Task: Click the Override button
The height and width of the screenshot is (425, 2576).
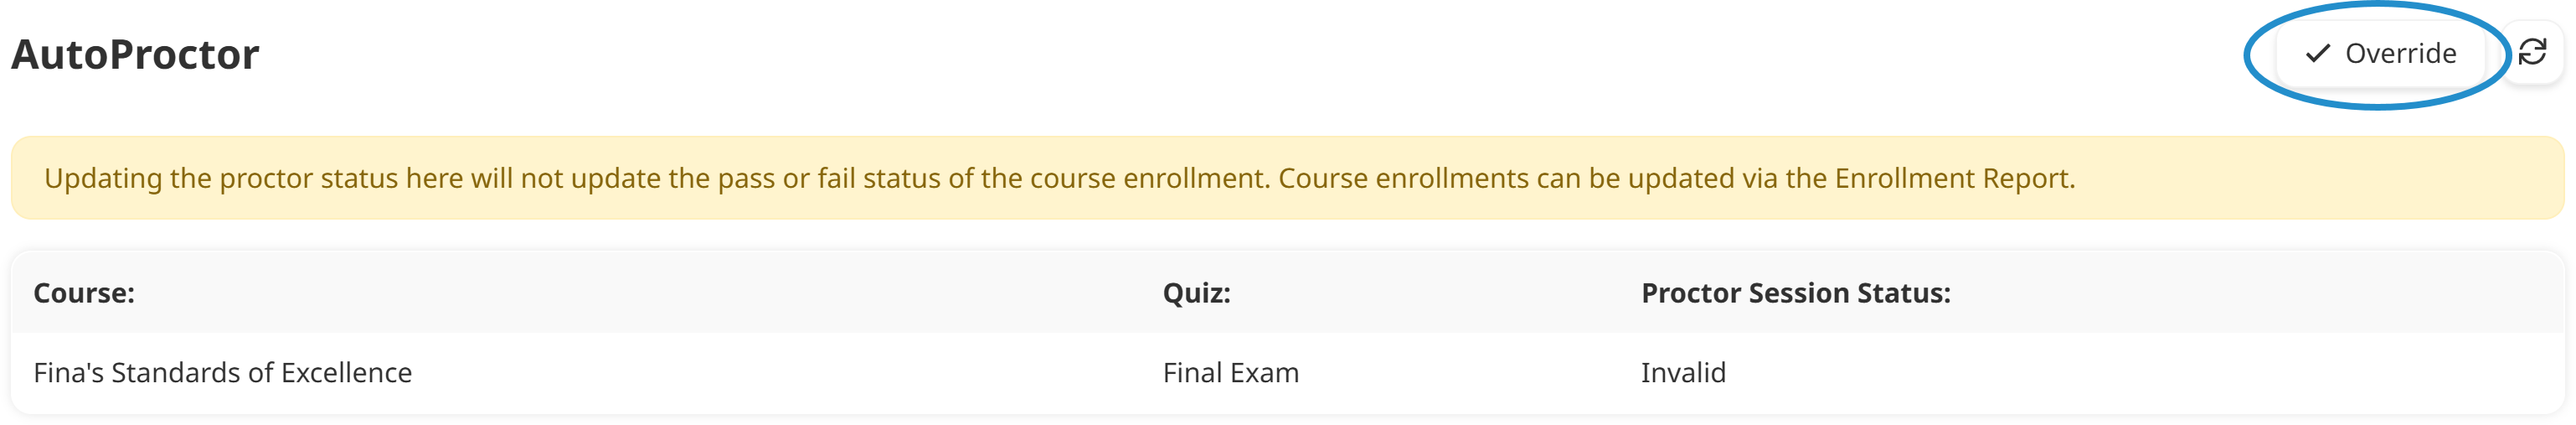Action: [x=2380, y=54]
